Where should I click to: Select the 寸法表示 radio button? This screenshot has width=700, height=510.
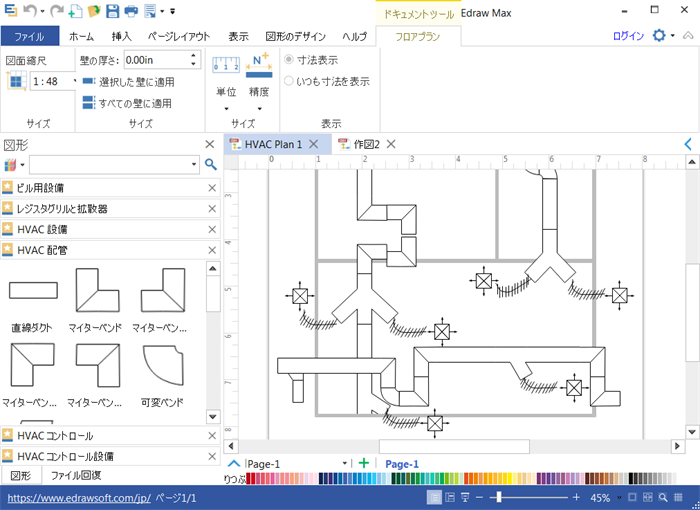coord(289,60)
